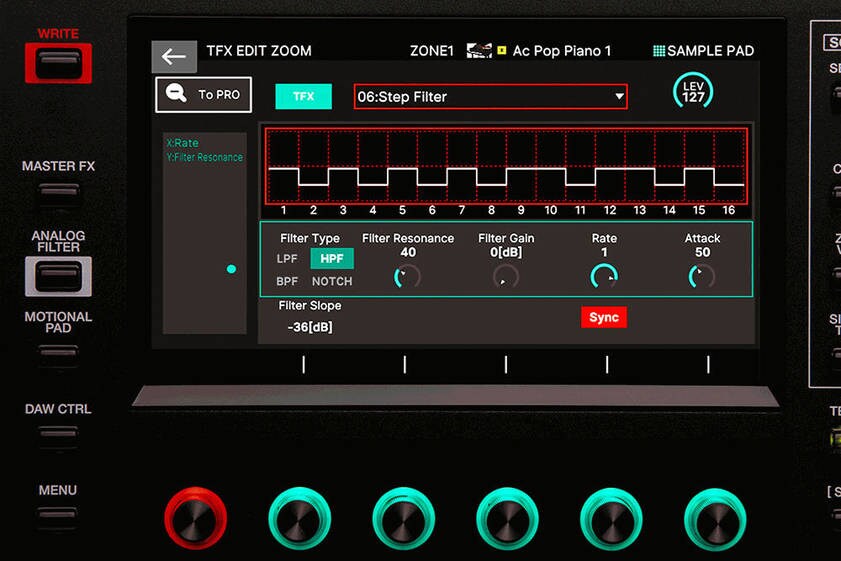Open the 06:Step Filter effect dropdown

click(490, 97)
